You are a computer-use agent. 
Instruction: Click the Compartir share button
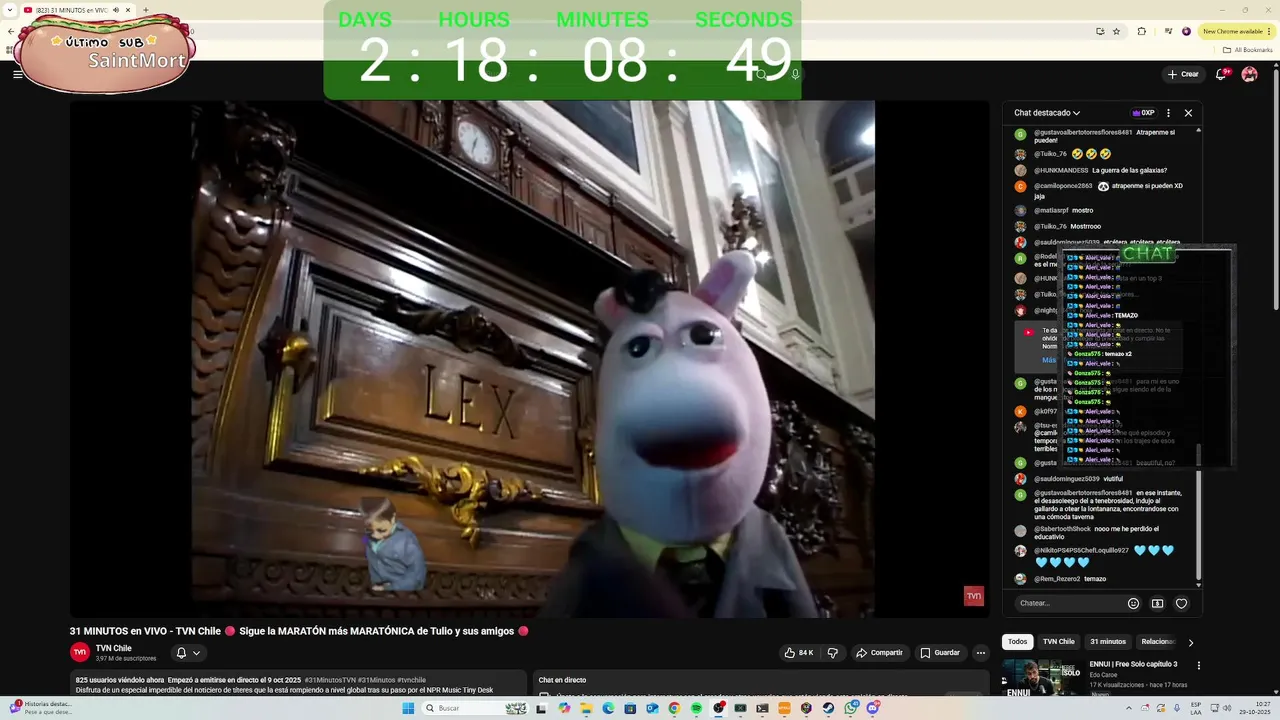pos(879,653)
